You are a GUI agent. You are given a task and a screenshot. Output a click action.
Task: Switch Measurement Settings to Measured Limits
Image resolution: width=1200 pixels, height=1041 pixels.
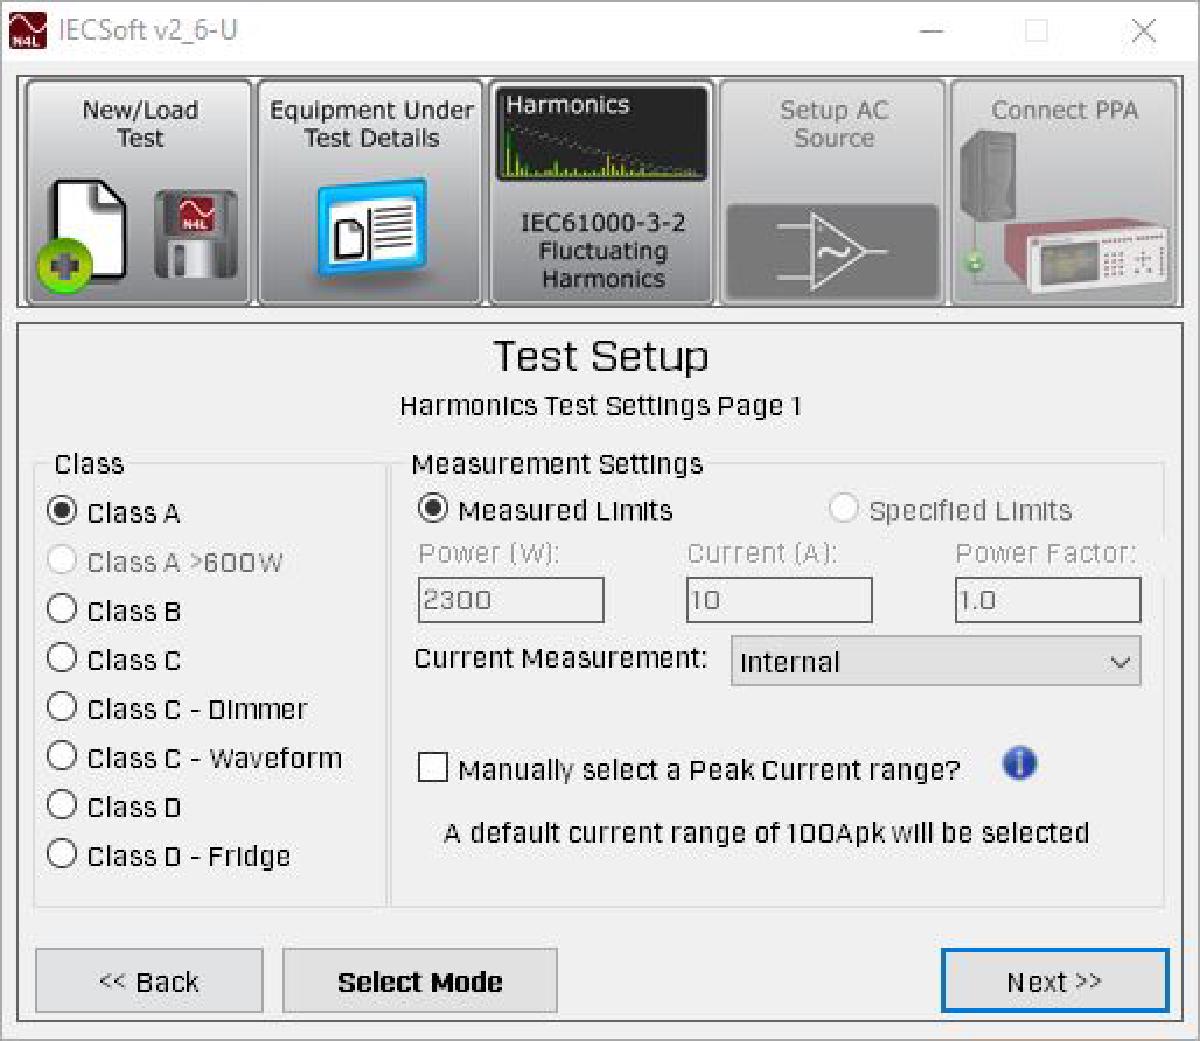[432, 508]
